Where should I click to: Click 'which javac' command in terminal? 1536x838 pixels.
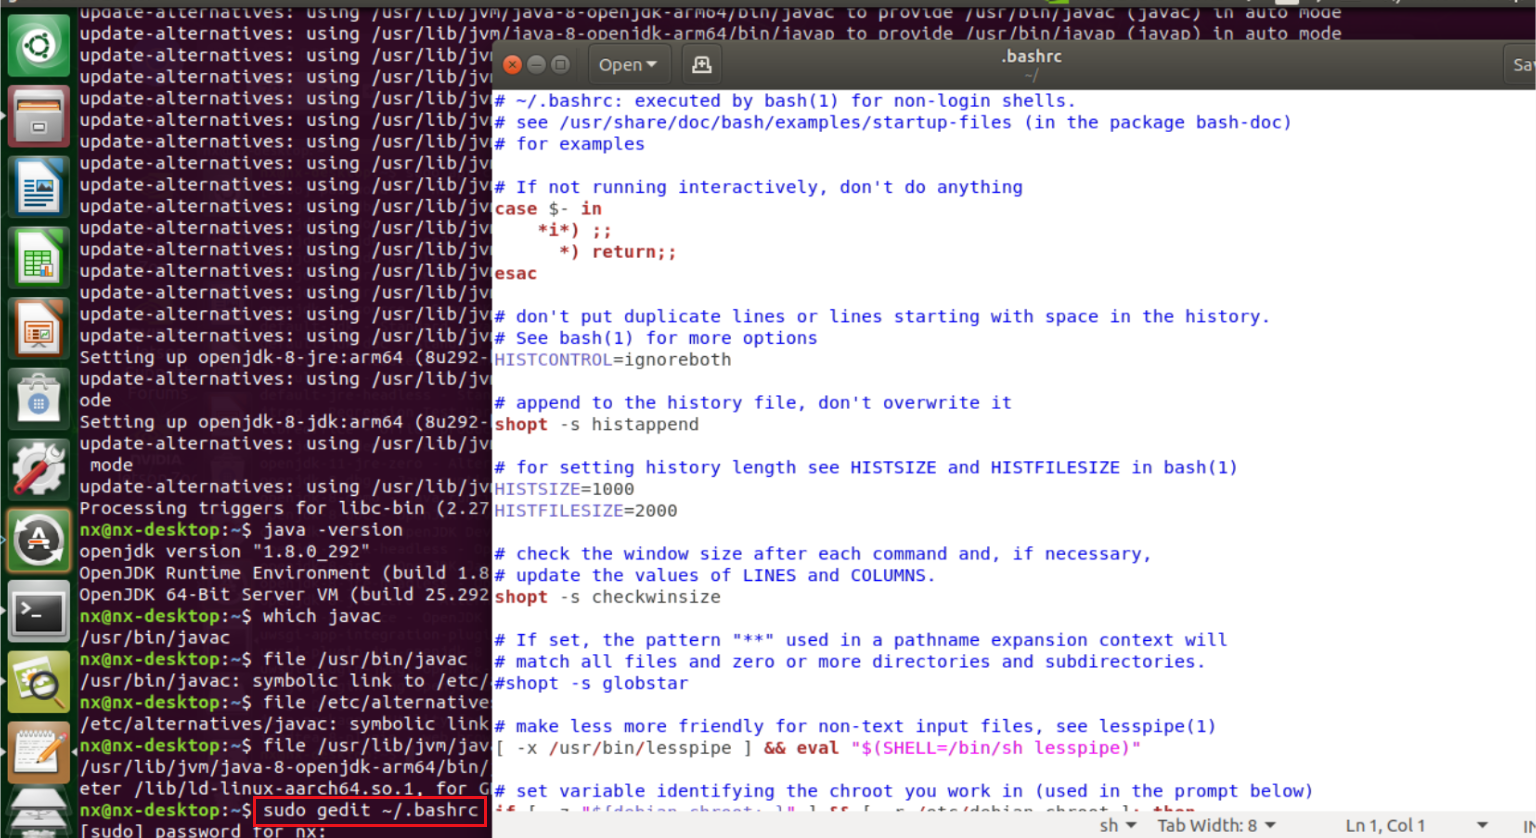click(322, 616)
